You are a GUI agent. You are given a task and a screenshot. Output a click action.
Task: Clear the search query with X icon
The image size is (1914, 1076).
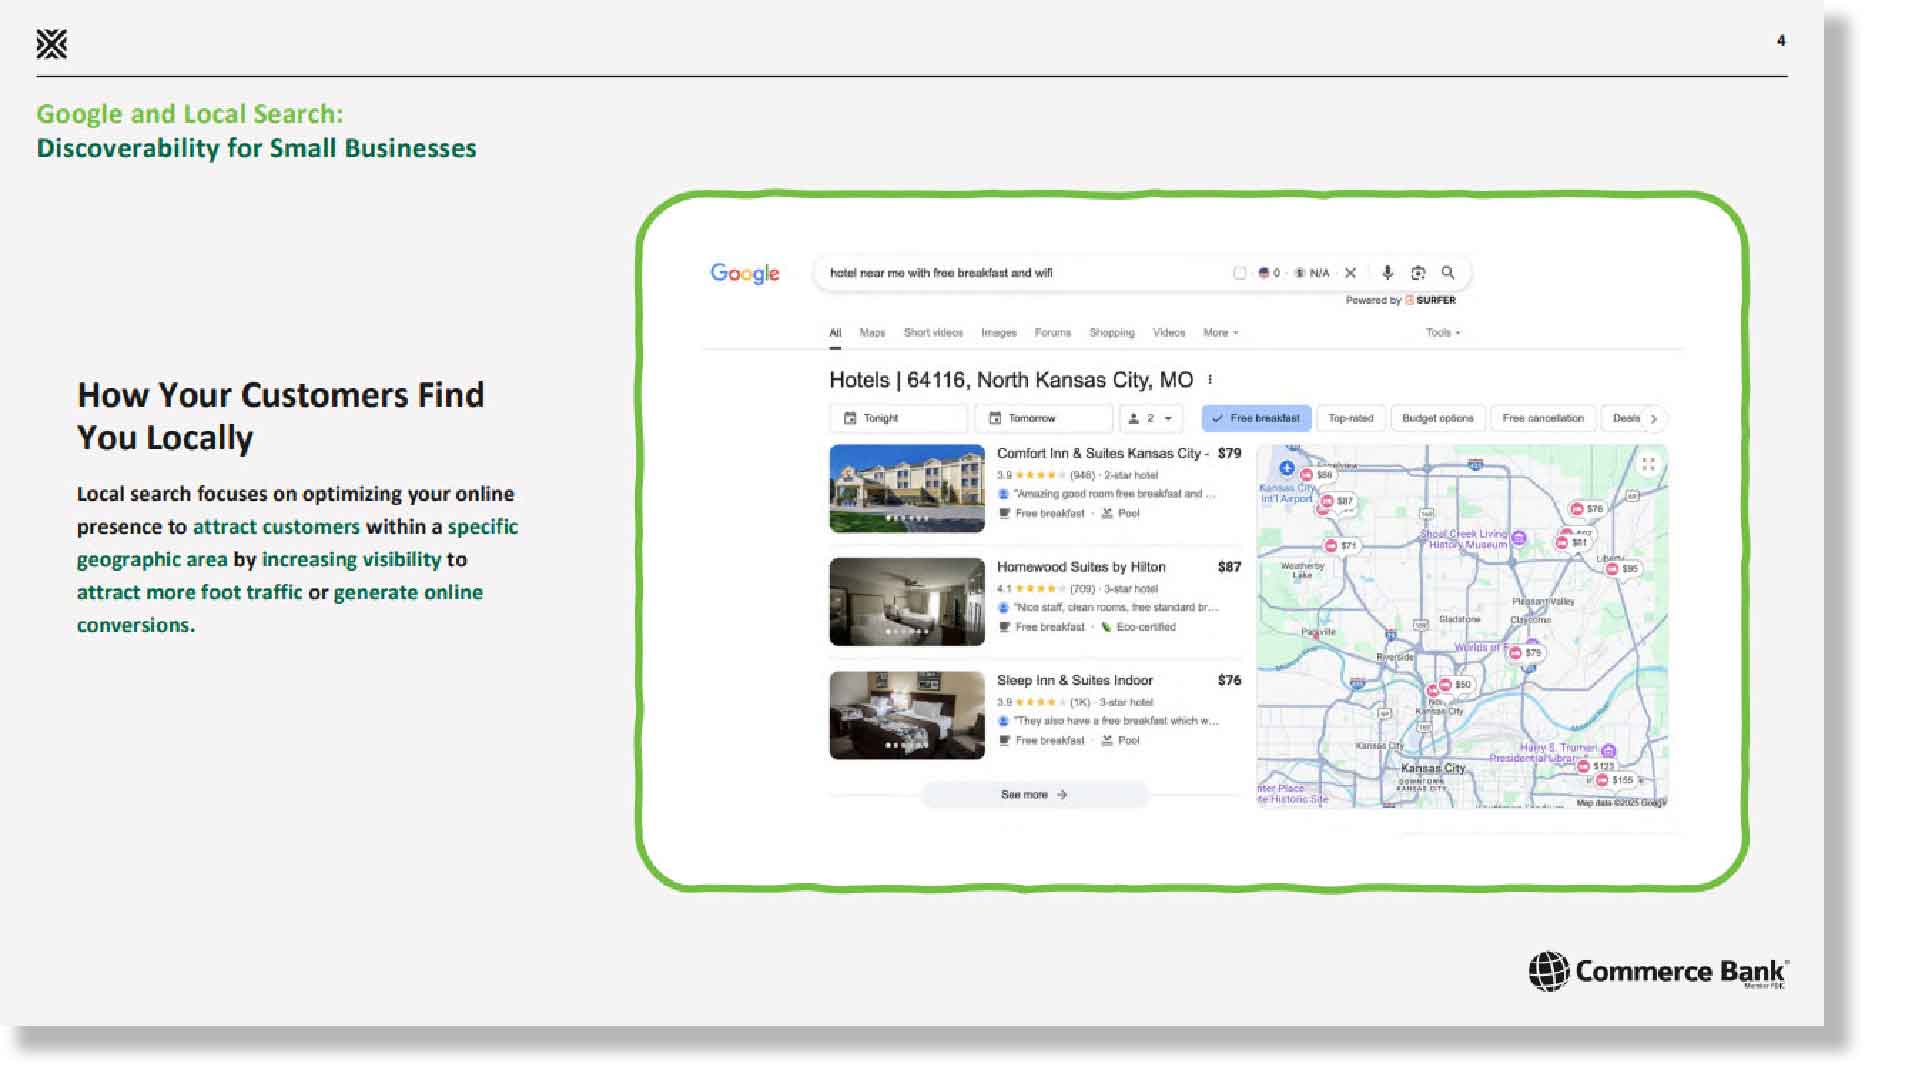[1350, 273]
